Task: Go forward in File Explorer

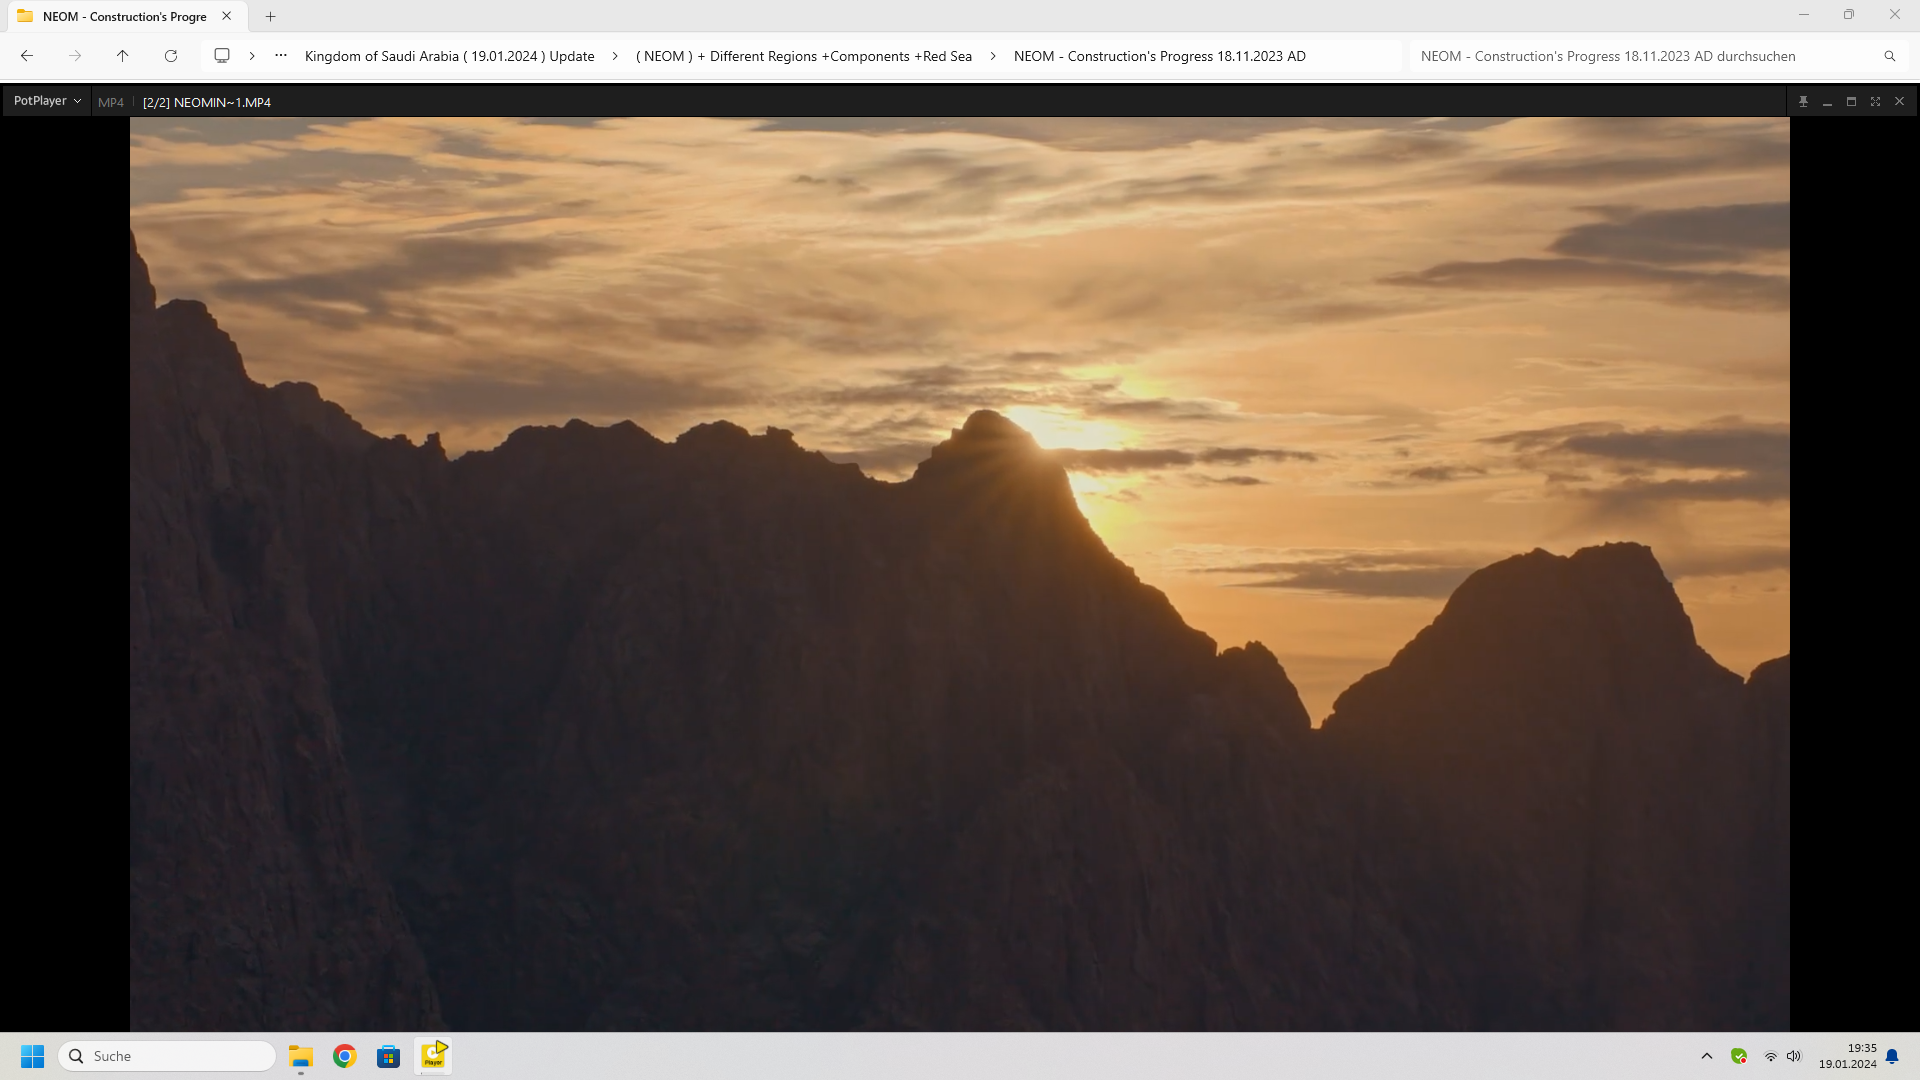Action: [75, 56]
